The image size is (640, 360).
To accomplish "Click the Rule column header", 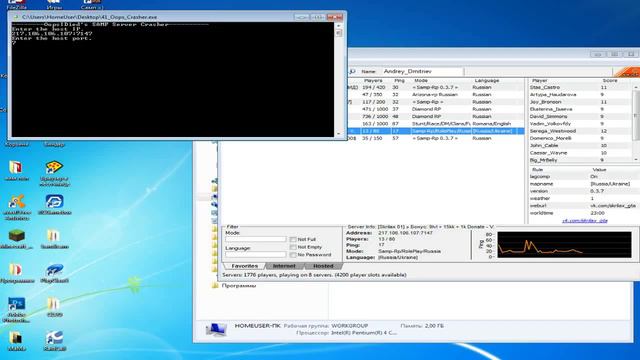I will coord(538,170).
